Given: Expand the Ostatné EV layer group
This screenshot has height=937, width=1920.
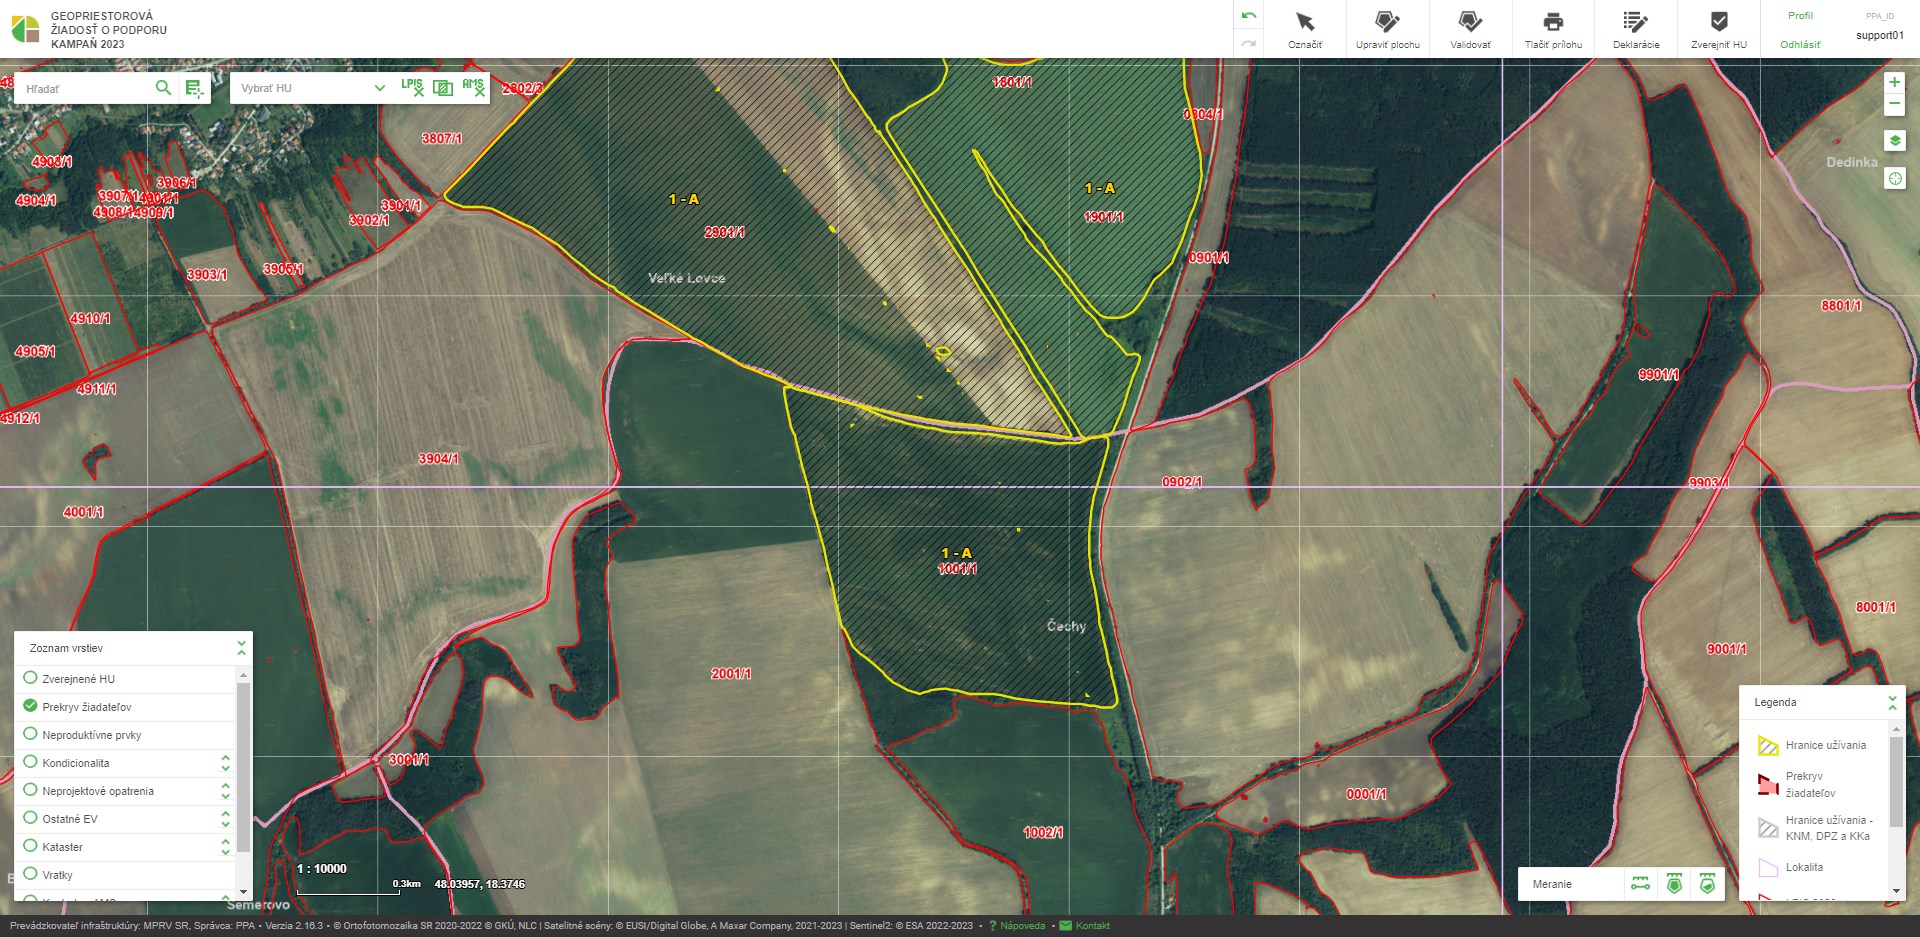Looking at the screenshot, I should point(225,819).
